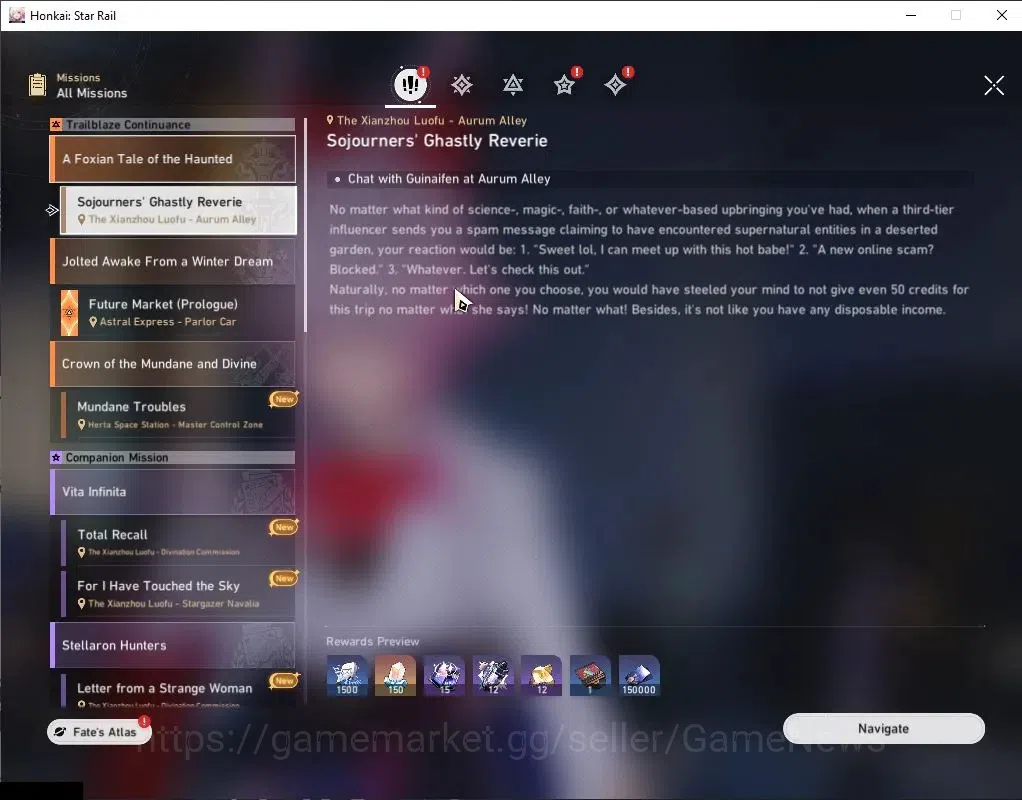Click the All Missions header label
This screenshot has height=800, width=1022.
click(92, 93)
